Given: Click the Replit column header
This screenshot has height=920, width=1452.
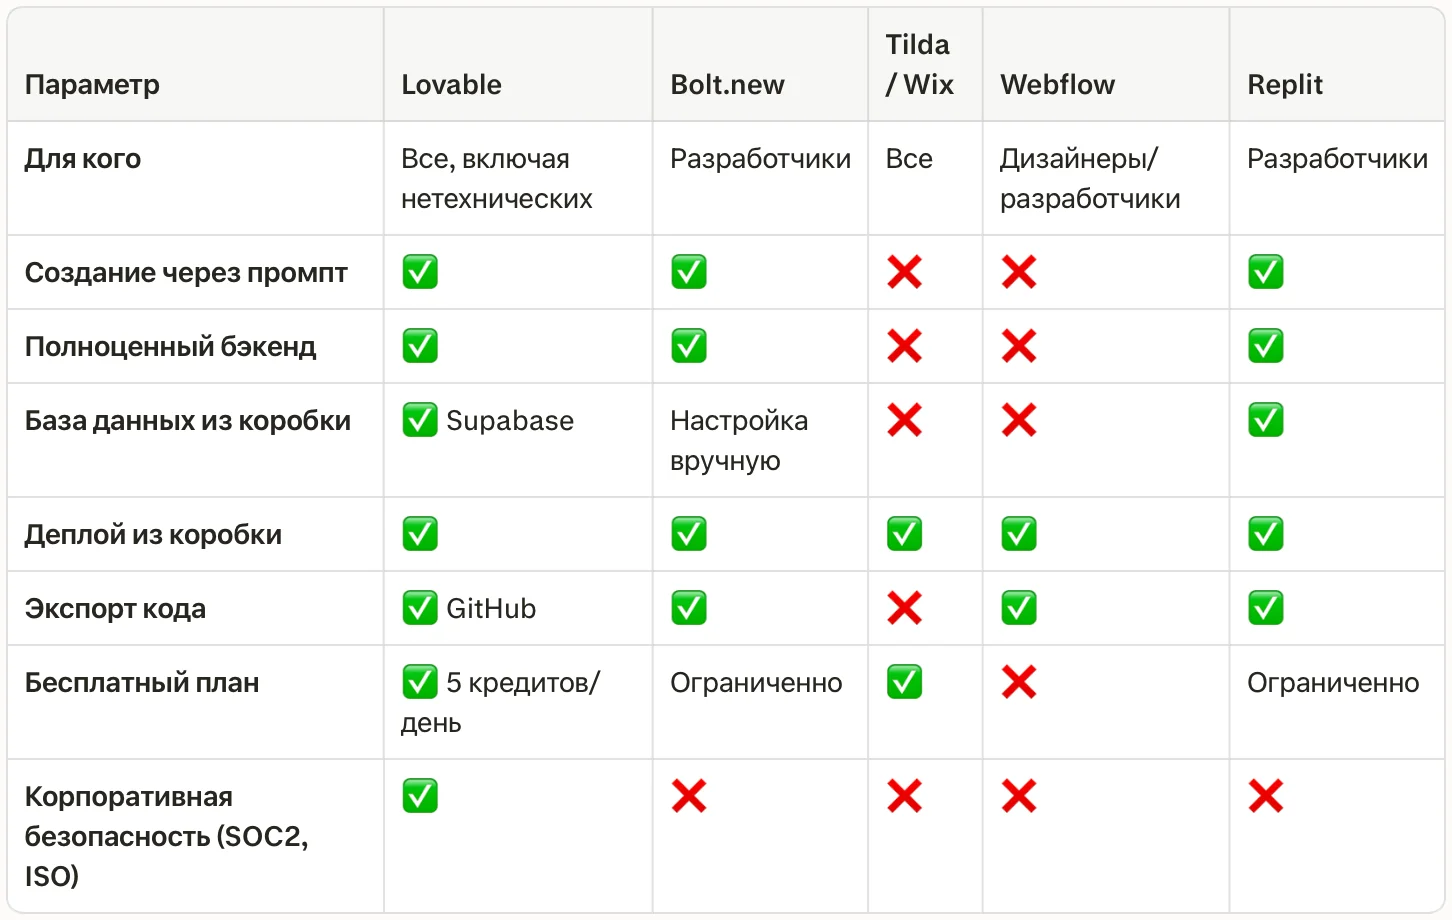Looking at the screenshot, I should pos(1284,85).
